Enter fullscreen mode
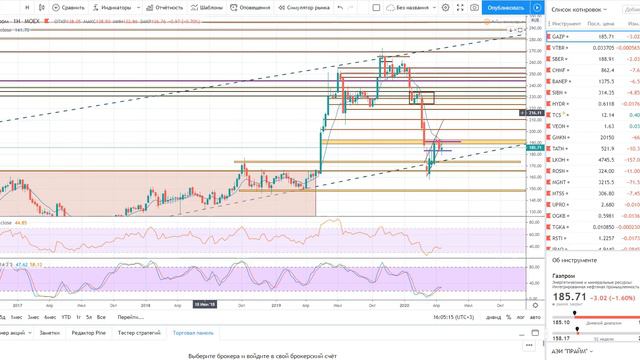 pos(460,7)
